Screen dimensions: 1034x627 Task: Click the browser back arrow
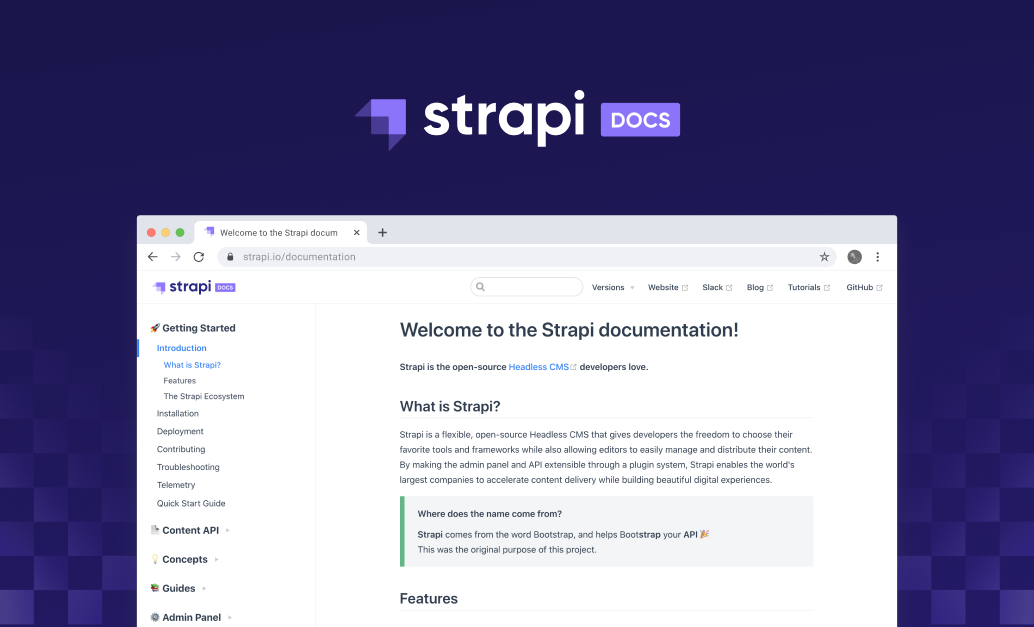153,257
